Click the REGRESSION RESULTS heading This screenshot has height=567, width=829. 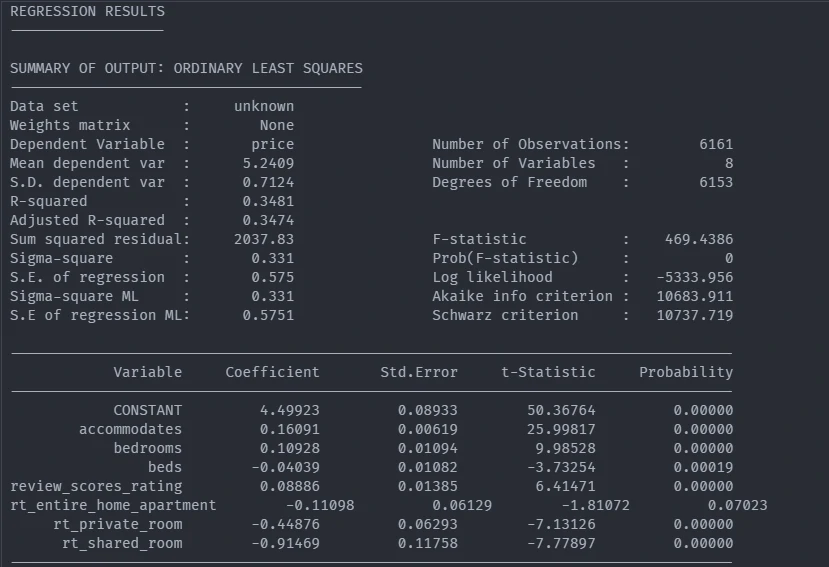click(x=87, y=11)
